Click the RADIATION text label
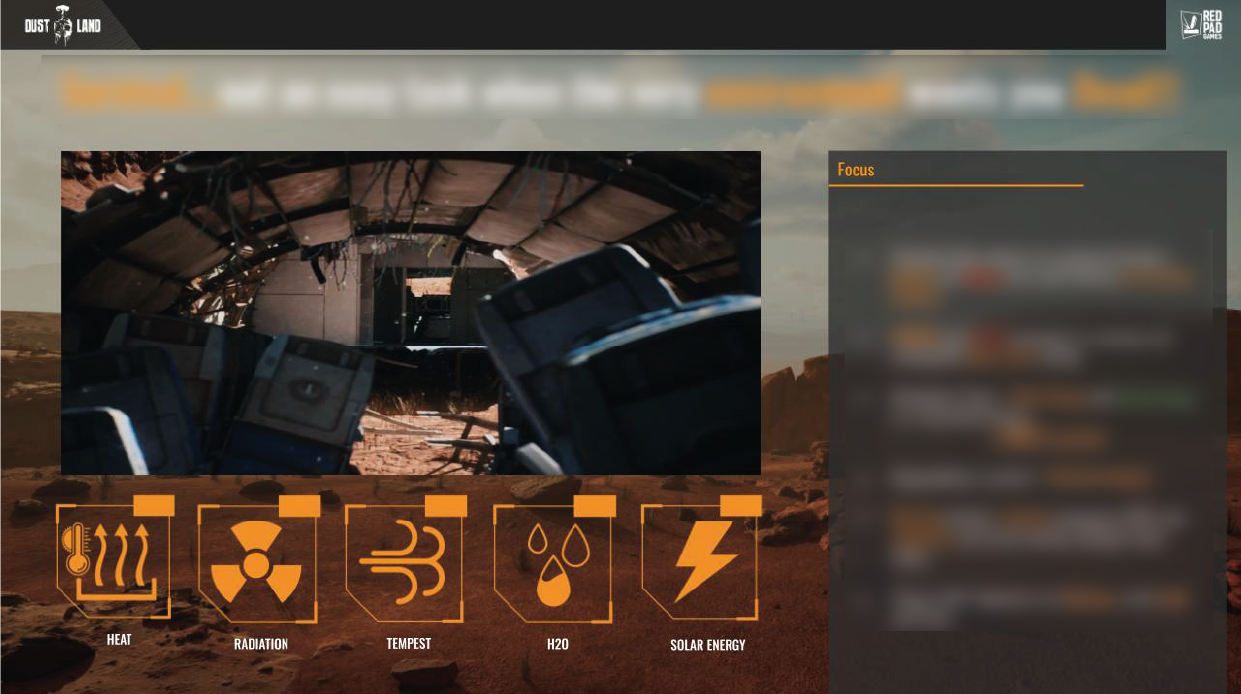The width and height of the screenshot is (1241, 694). (x=261, y=645)
